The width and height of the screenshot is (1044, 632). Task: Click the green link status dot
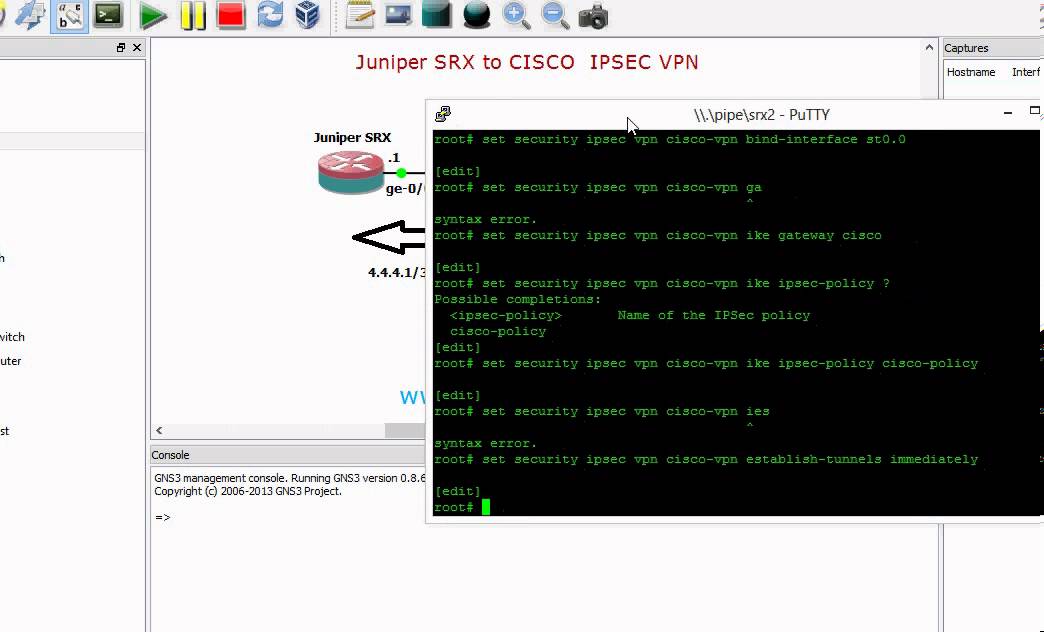click(401, 173)
